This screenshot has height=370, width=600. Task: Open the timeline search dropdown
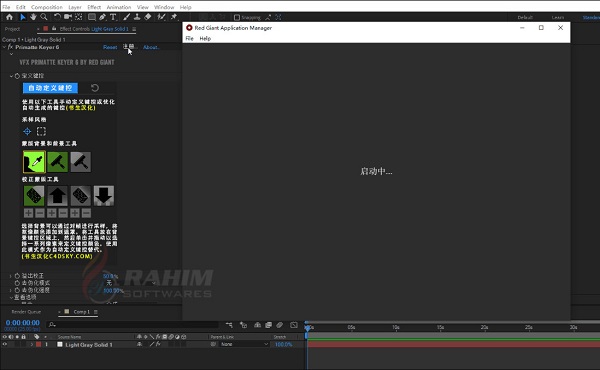click(x=52, y=325)
